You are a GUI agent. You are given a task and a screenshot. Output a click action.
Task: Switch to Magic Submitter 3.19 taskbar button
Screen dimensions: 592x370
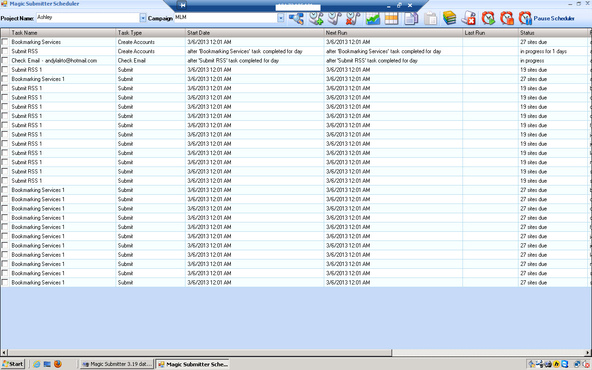(x=117, y=364)
